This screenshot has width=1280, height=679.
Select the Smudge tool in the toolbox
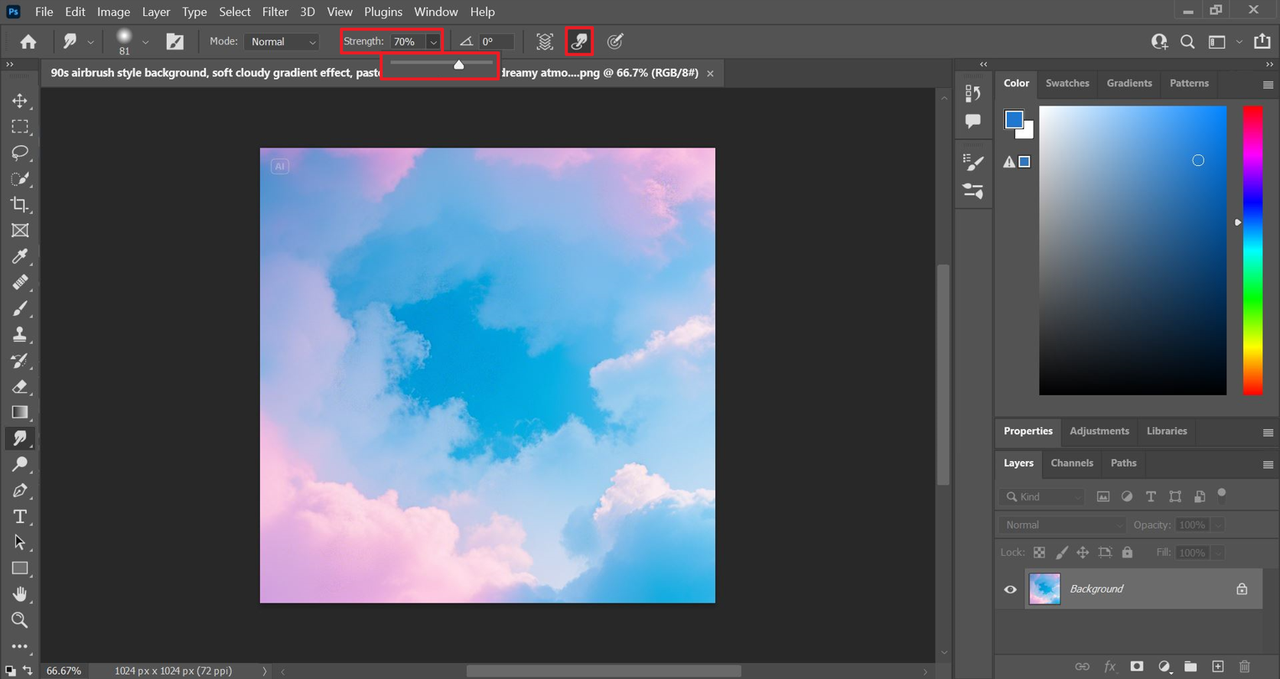coord(19,439)
